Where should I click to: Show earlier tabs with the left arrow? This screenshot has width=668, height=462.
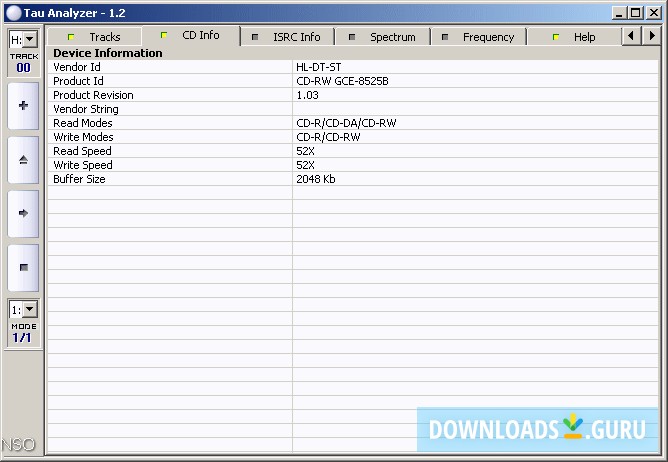(x=631, y=36)
